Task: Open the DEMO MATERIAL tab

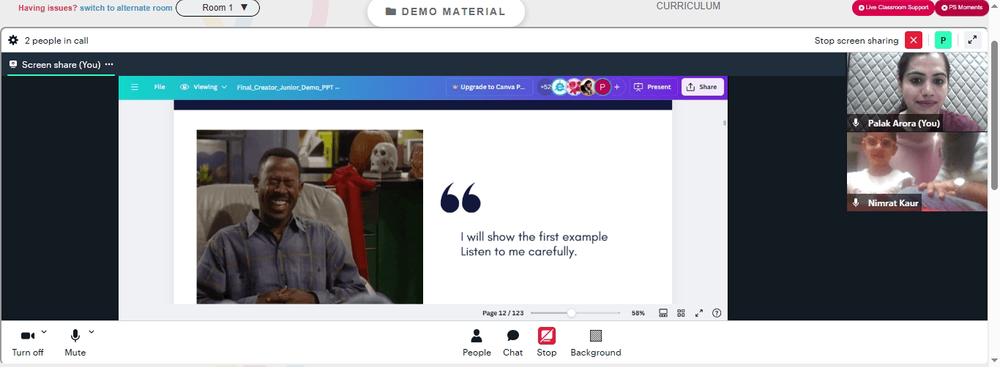Action: (x=446, y=12)
